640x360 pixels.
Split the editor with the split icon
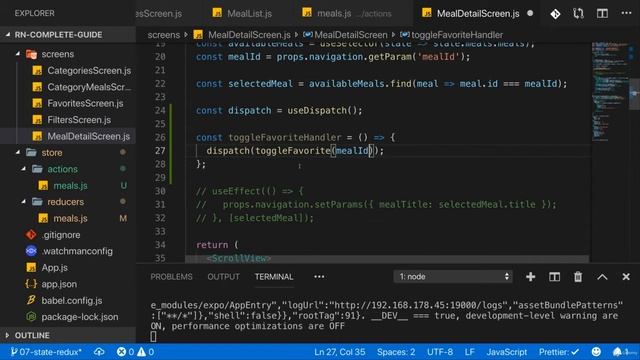(x=602, y=13)
